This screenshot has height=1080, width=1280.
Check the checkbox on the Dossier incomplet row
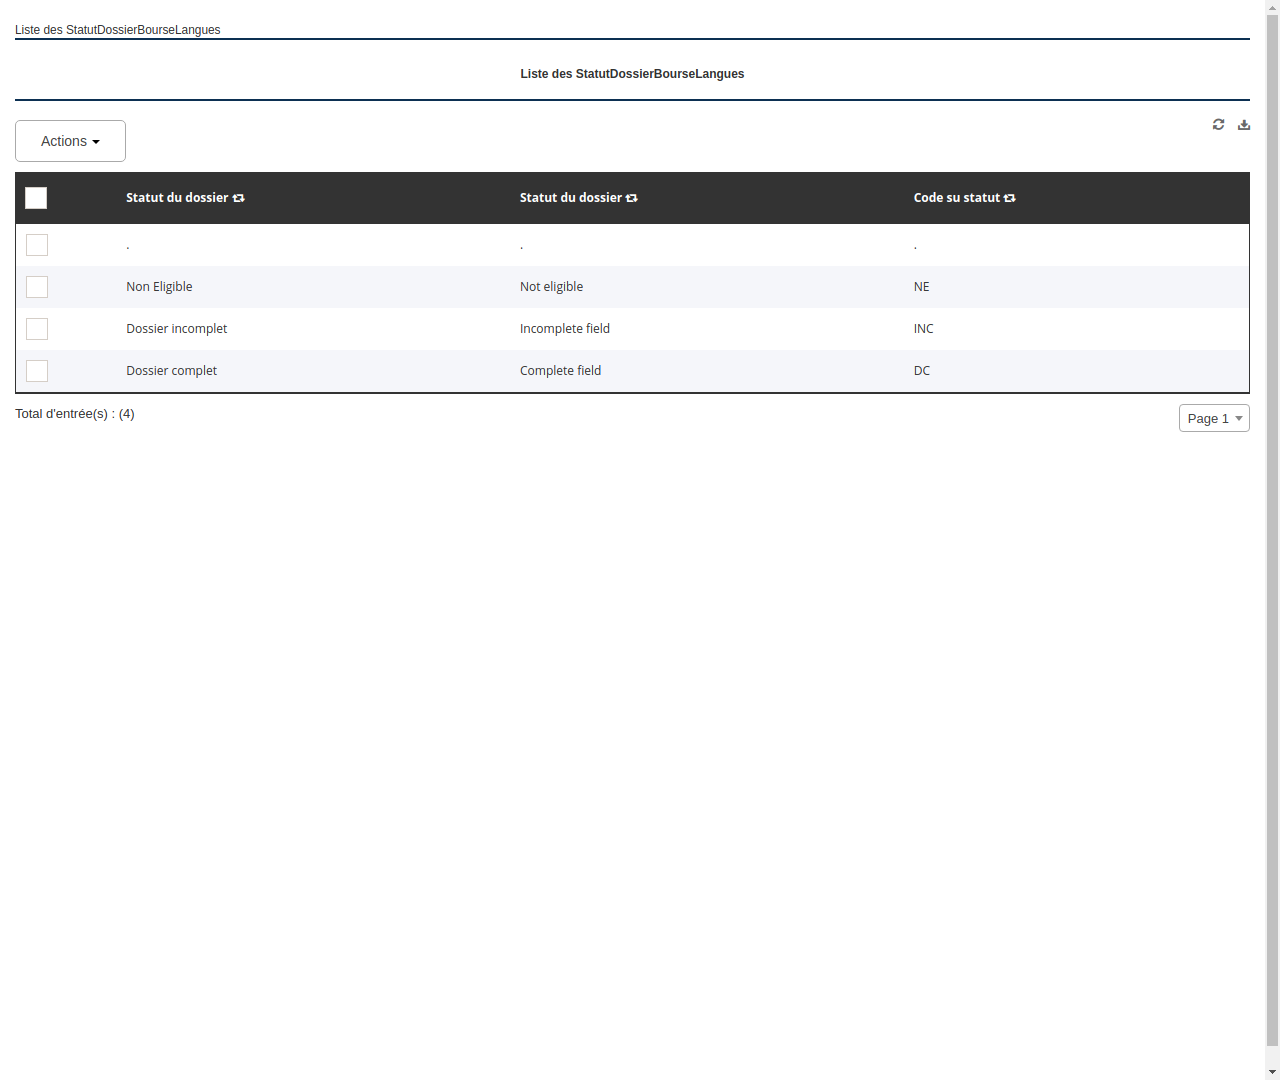click(37, 329)
